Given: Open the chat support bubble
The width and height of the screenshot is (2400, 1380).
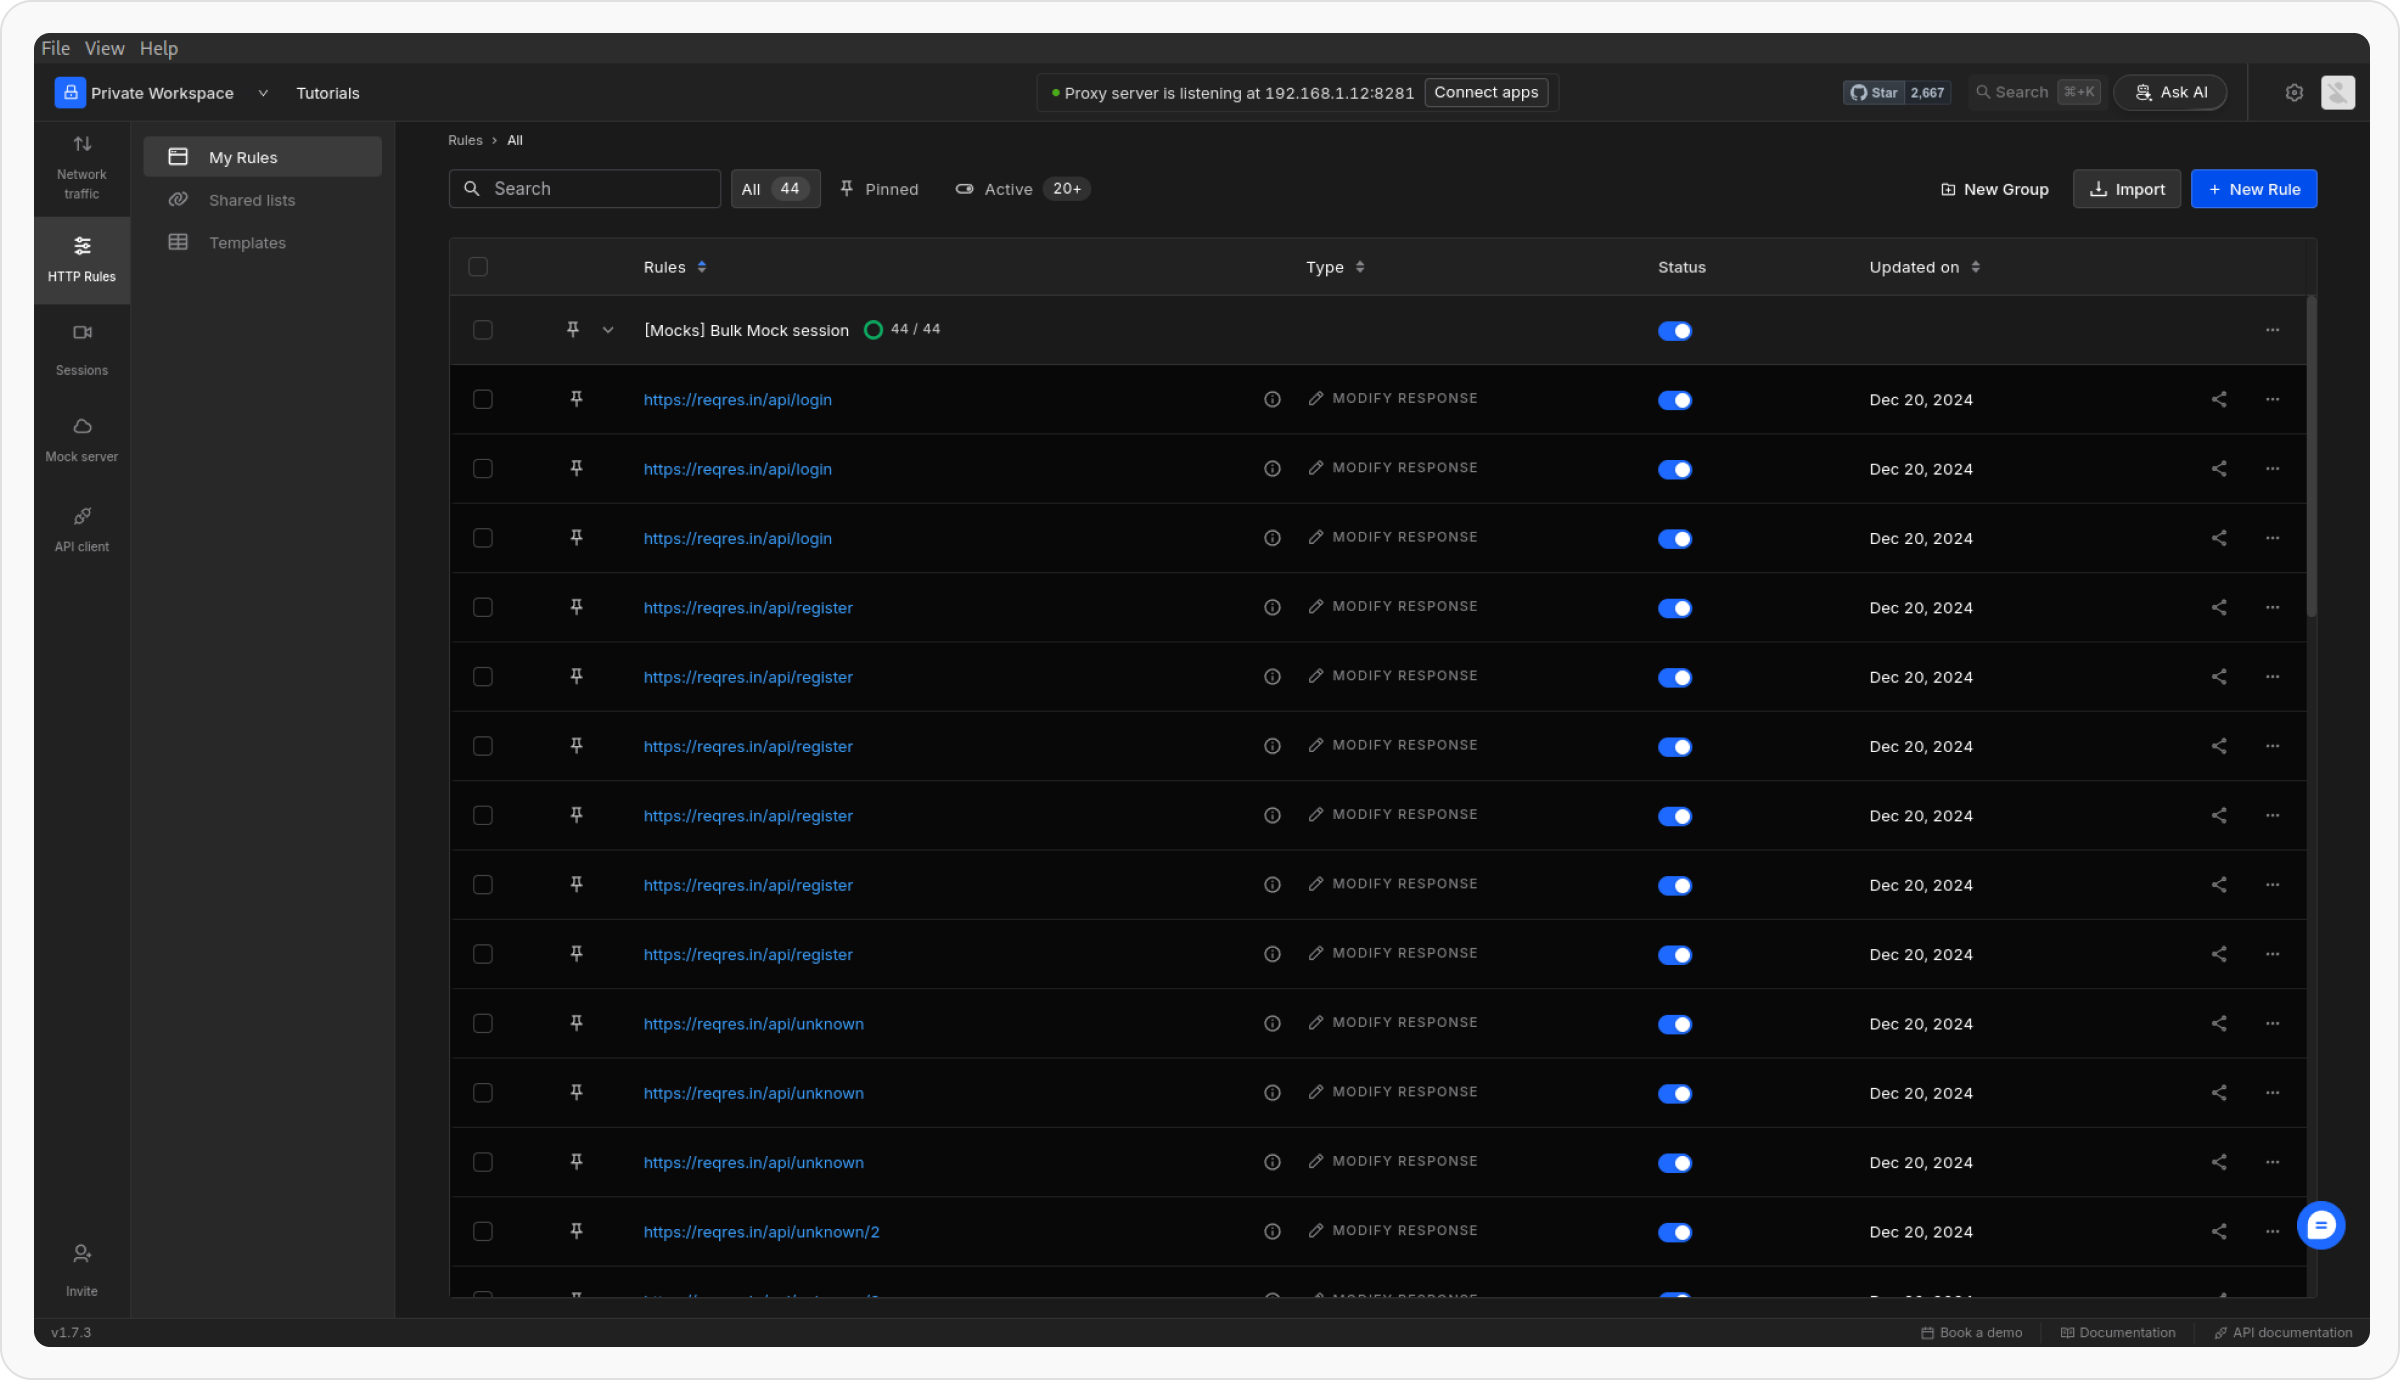Looking at the screenshot, I should [2320, 1225].
